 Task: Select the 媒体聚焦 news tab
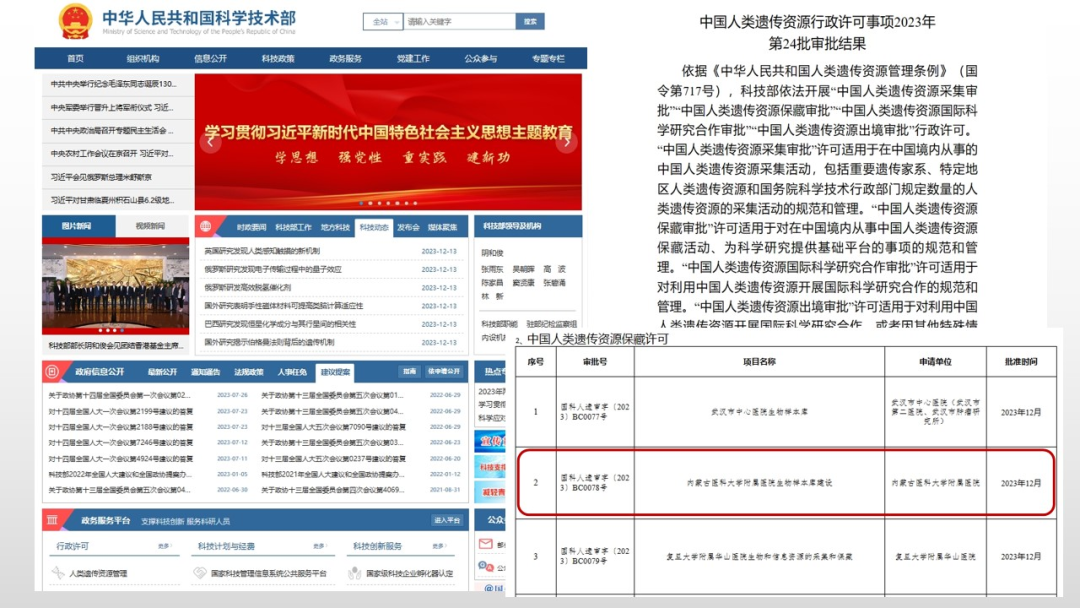442,227
